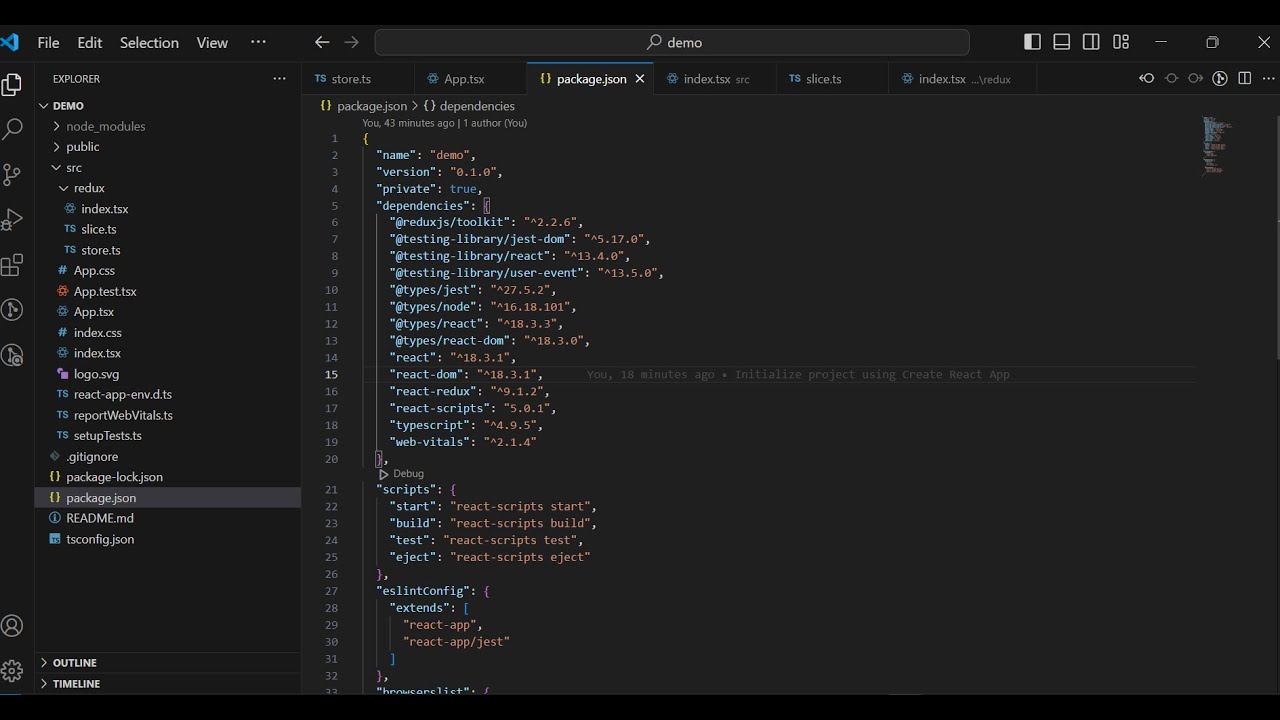Toggle the bottom panel layout button

[x=1062, y=42]
